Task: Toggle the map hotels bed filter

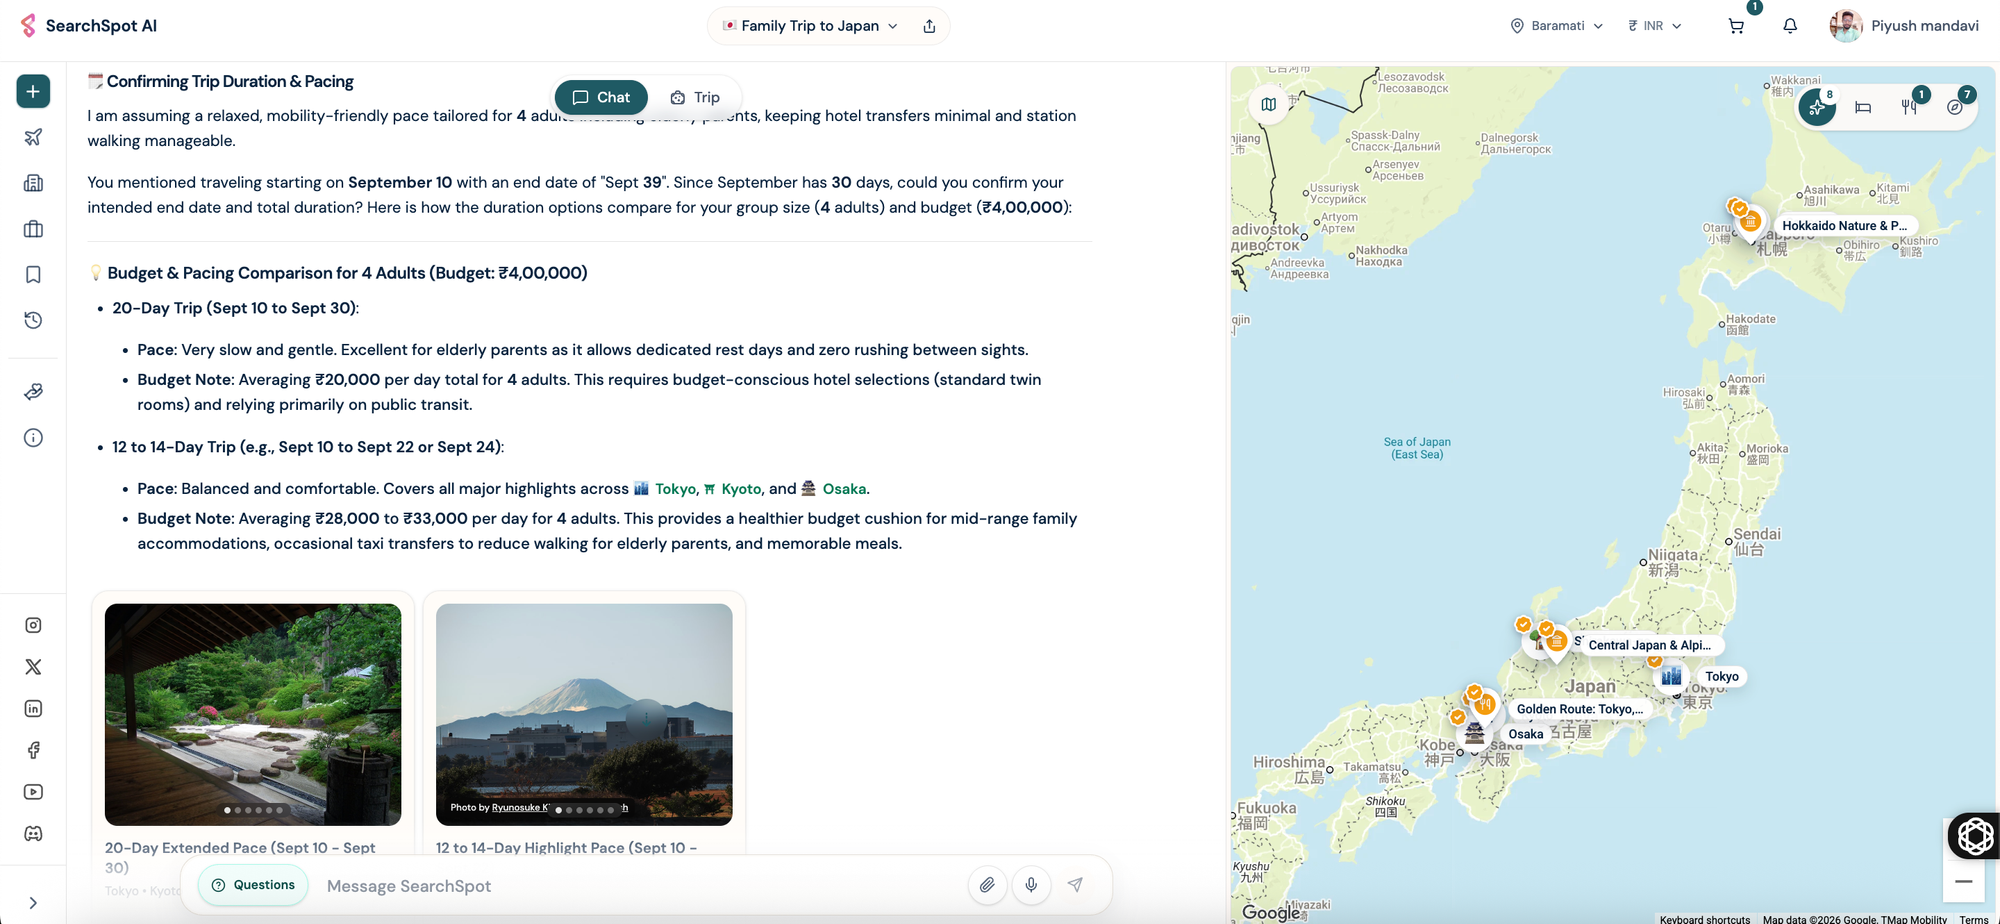Action: [x=1863, y=107]
